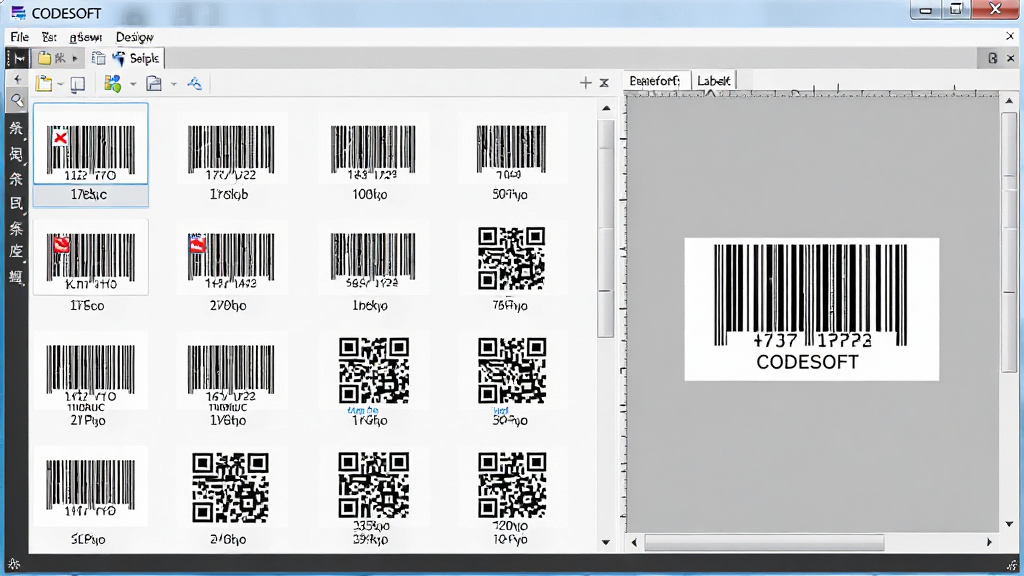Click the thumbnail list vertical scrollbar thumb
The image size is (1024, 576).
[606, 229]
